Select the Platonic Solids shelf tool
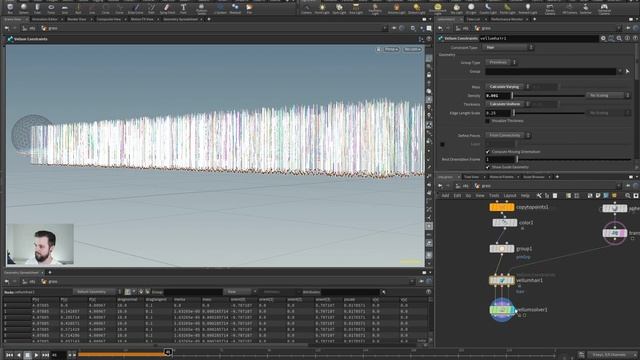This screenshot has height=360, width=640. point(201,8)
